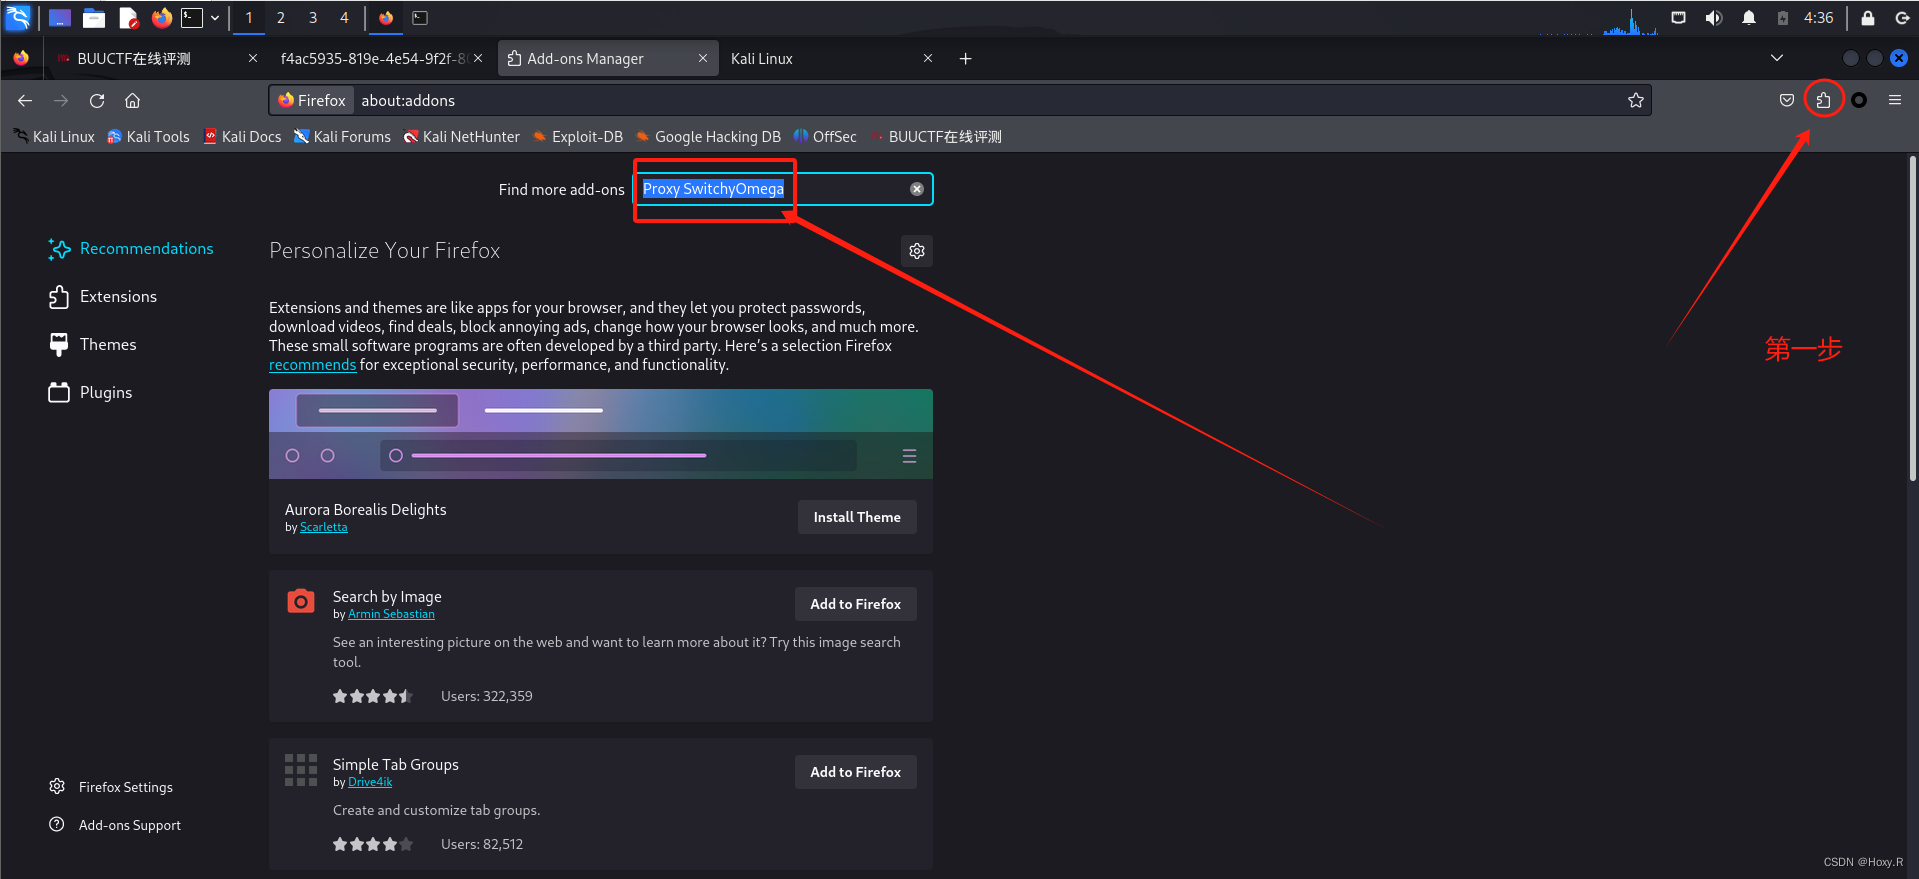Add Simple Tab Groups to Firefox
The image size is (1919, 879).
(x=856, y=772)
